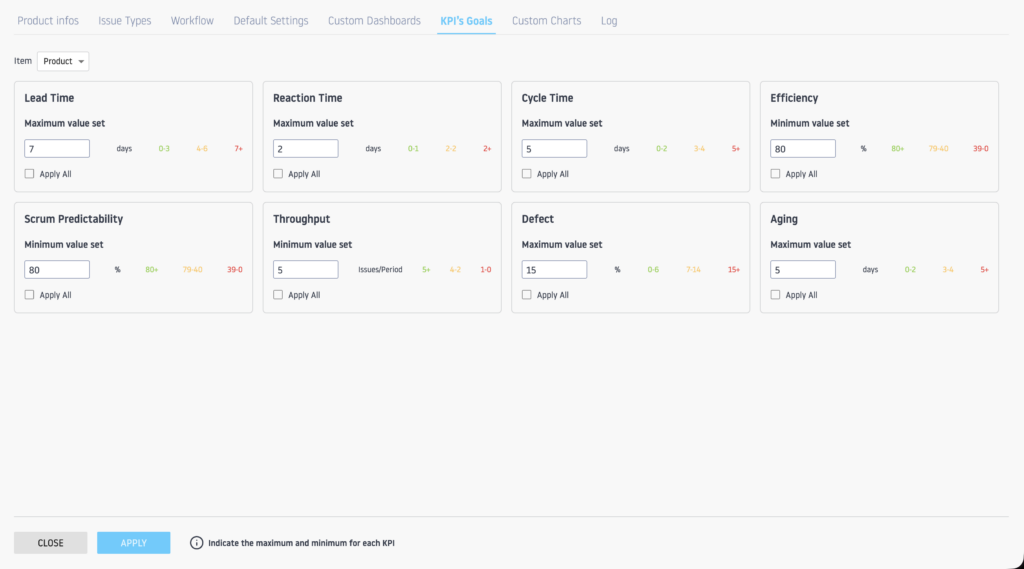Check Apply All under Reaction Time
The image size is (1024, 569).
279,174
